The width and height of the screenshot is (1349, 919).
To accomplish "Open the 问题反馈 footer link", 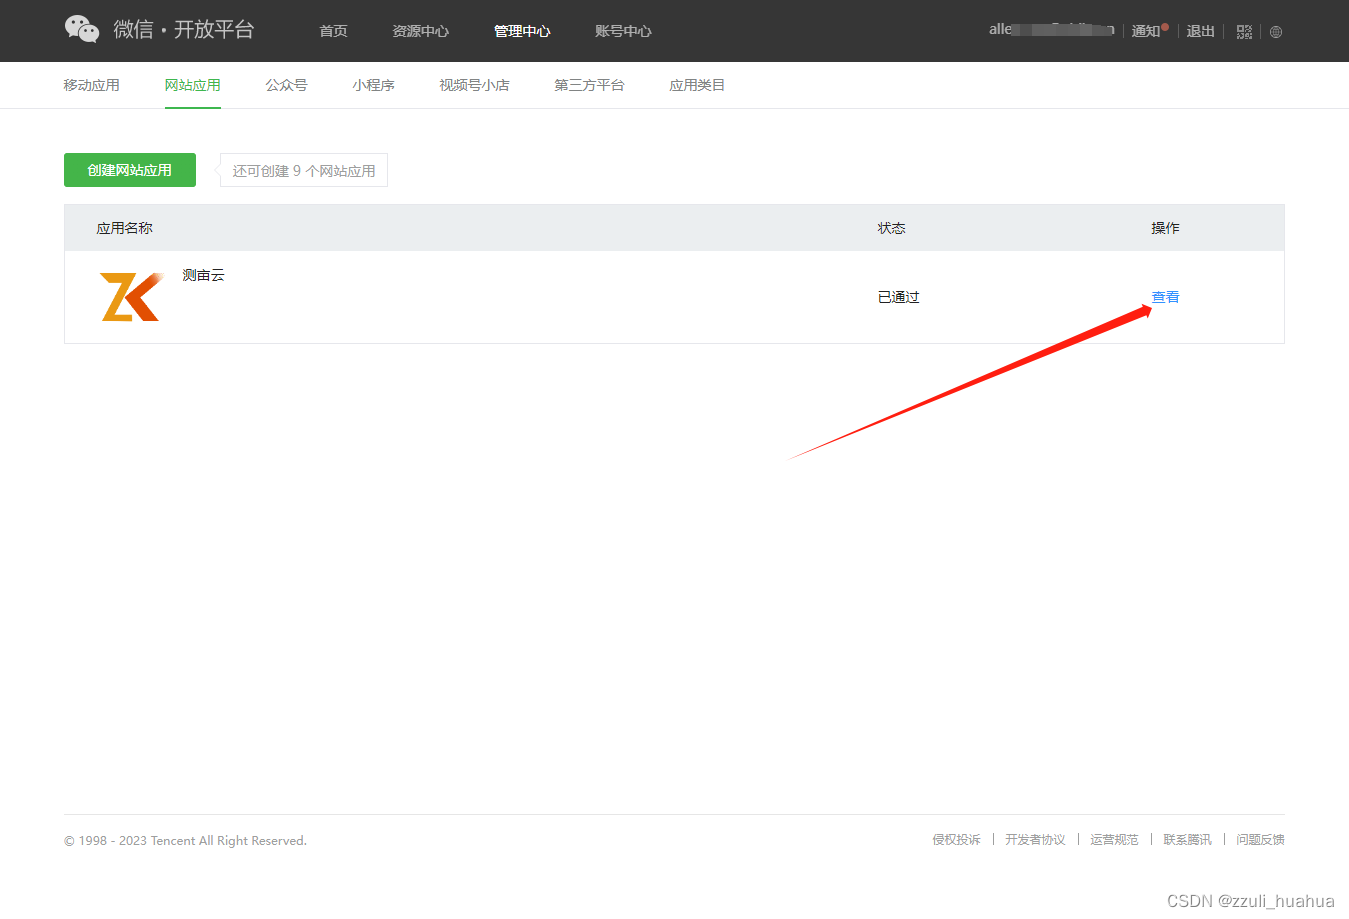I will click(x=1260, y=840).
